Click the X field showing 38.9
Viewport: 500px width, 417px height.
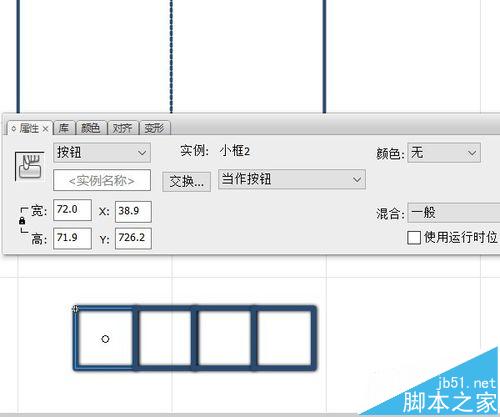pyautogui.click(x=133, y=211)
